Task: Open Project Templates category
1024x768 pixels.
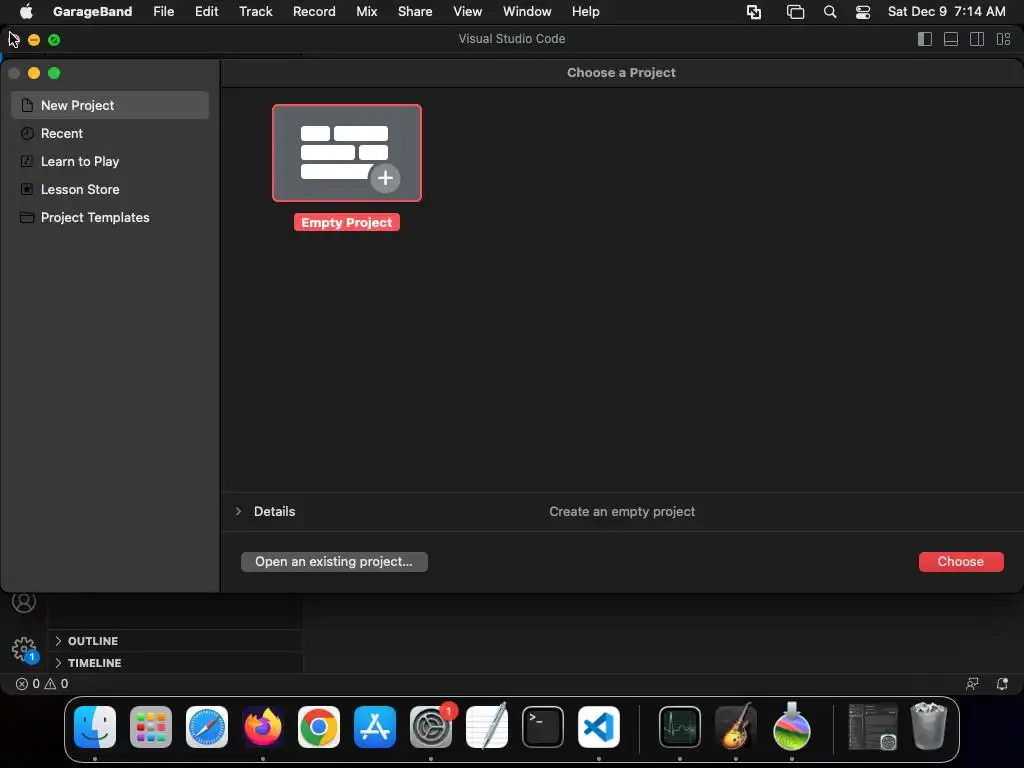Action: click(110, 217)
